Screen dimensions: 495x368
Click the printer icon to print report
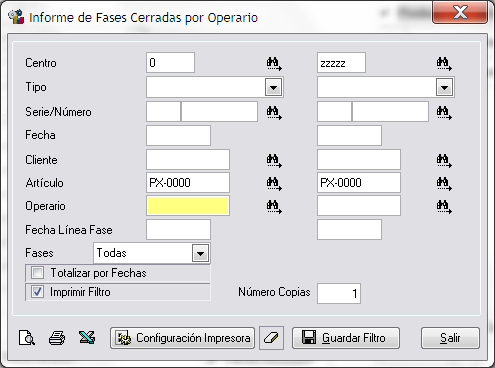tap(57, 338)
